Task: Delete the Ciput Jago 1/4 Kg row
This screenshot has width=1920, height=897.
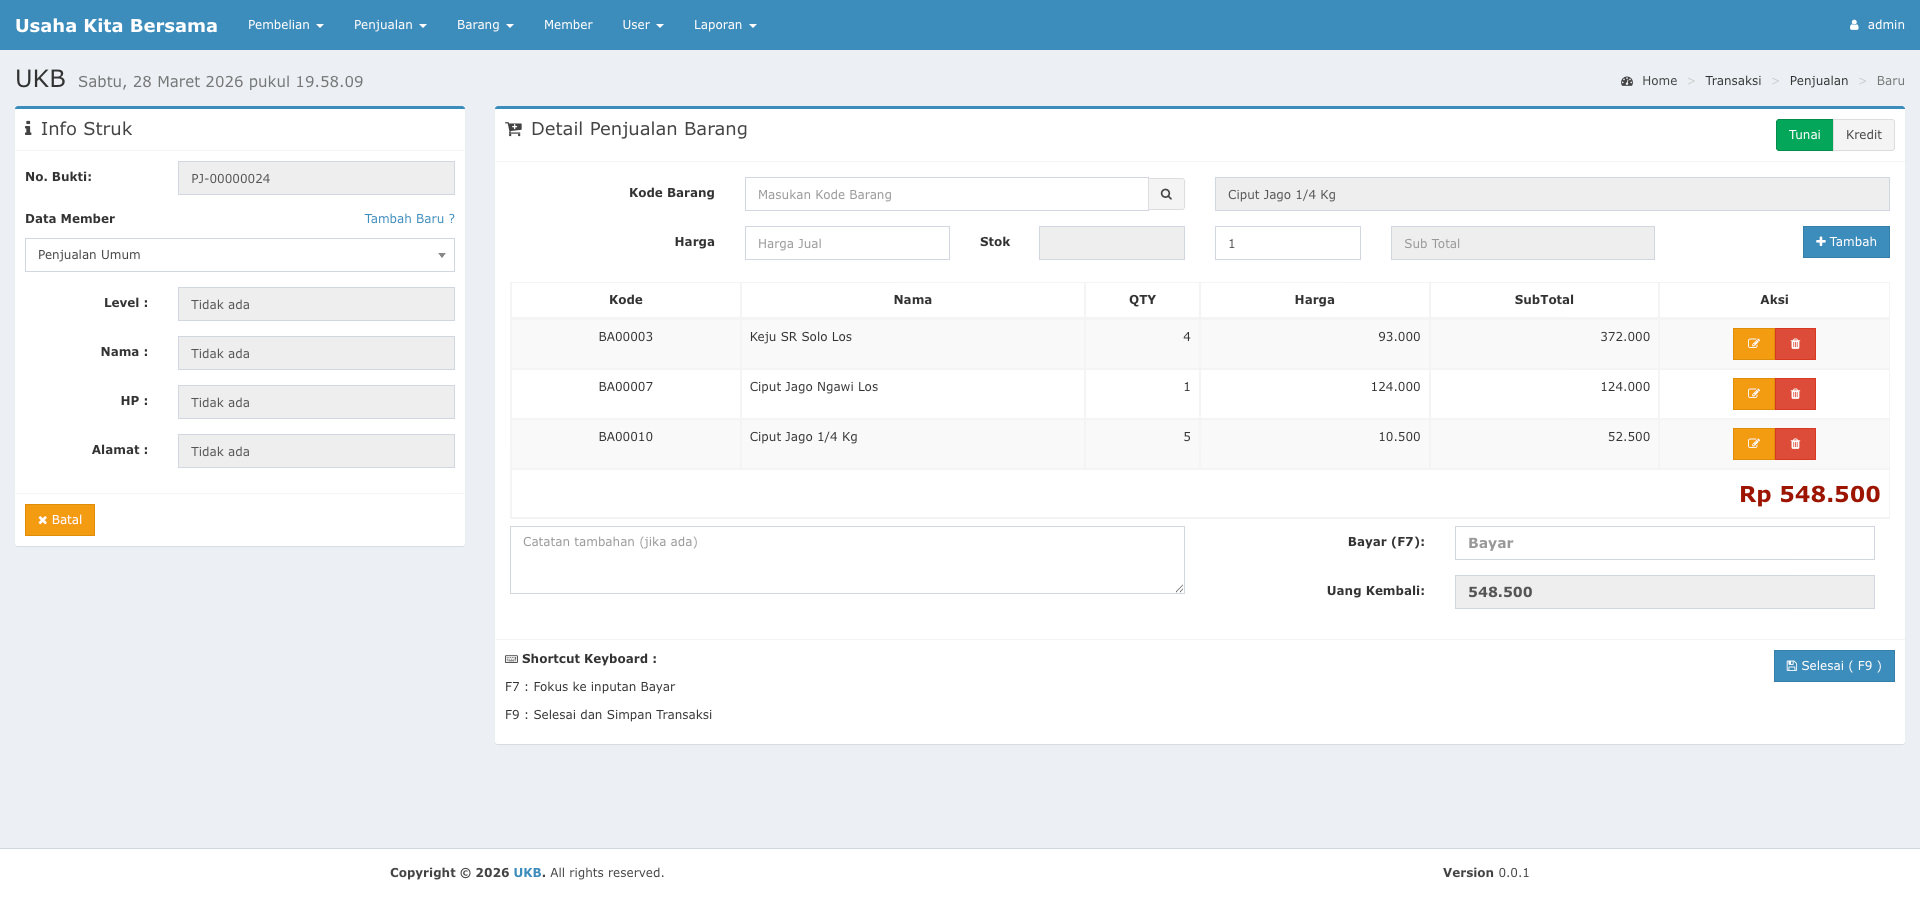Action: (1795, 444)
